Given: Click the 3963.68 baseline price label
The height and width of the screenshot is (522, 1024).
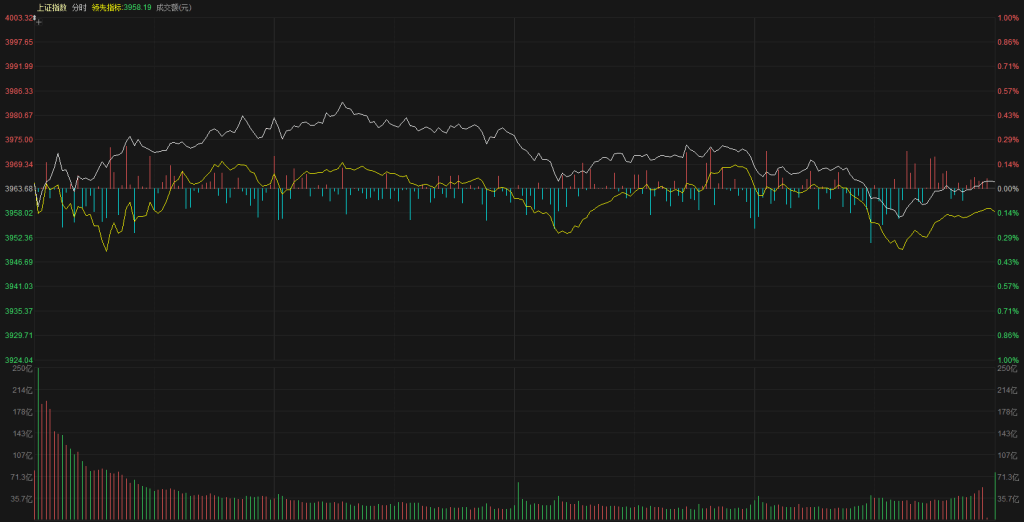Looking at the screenshot, I should [x=18, y=188].
